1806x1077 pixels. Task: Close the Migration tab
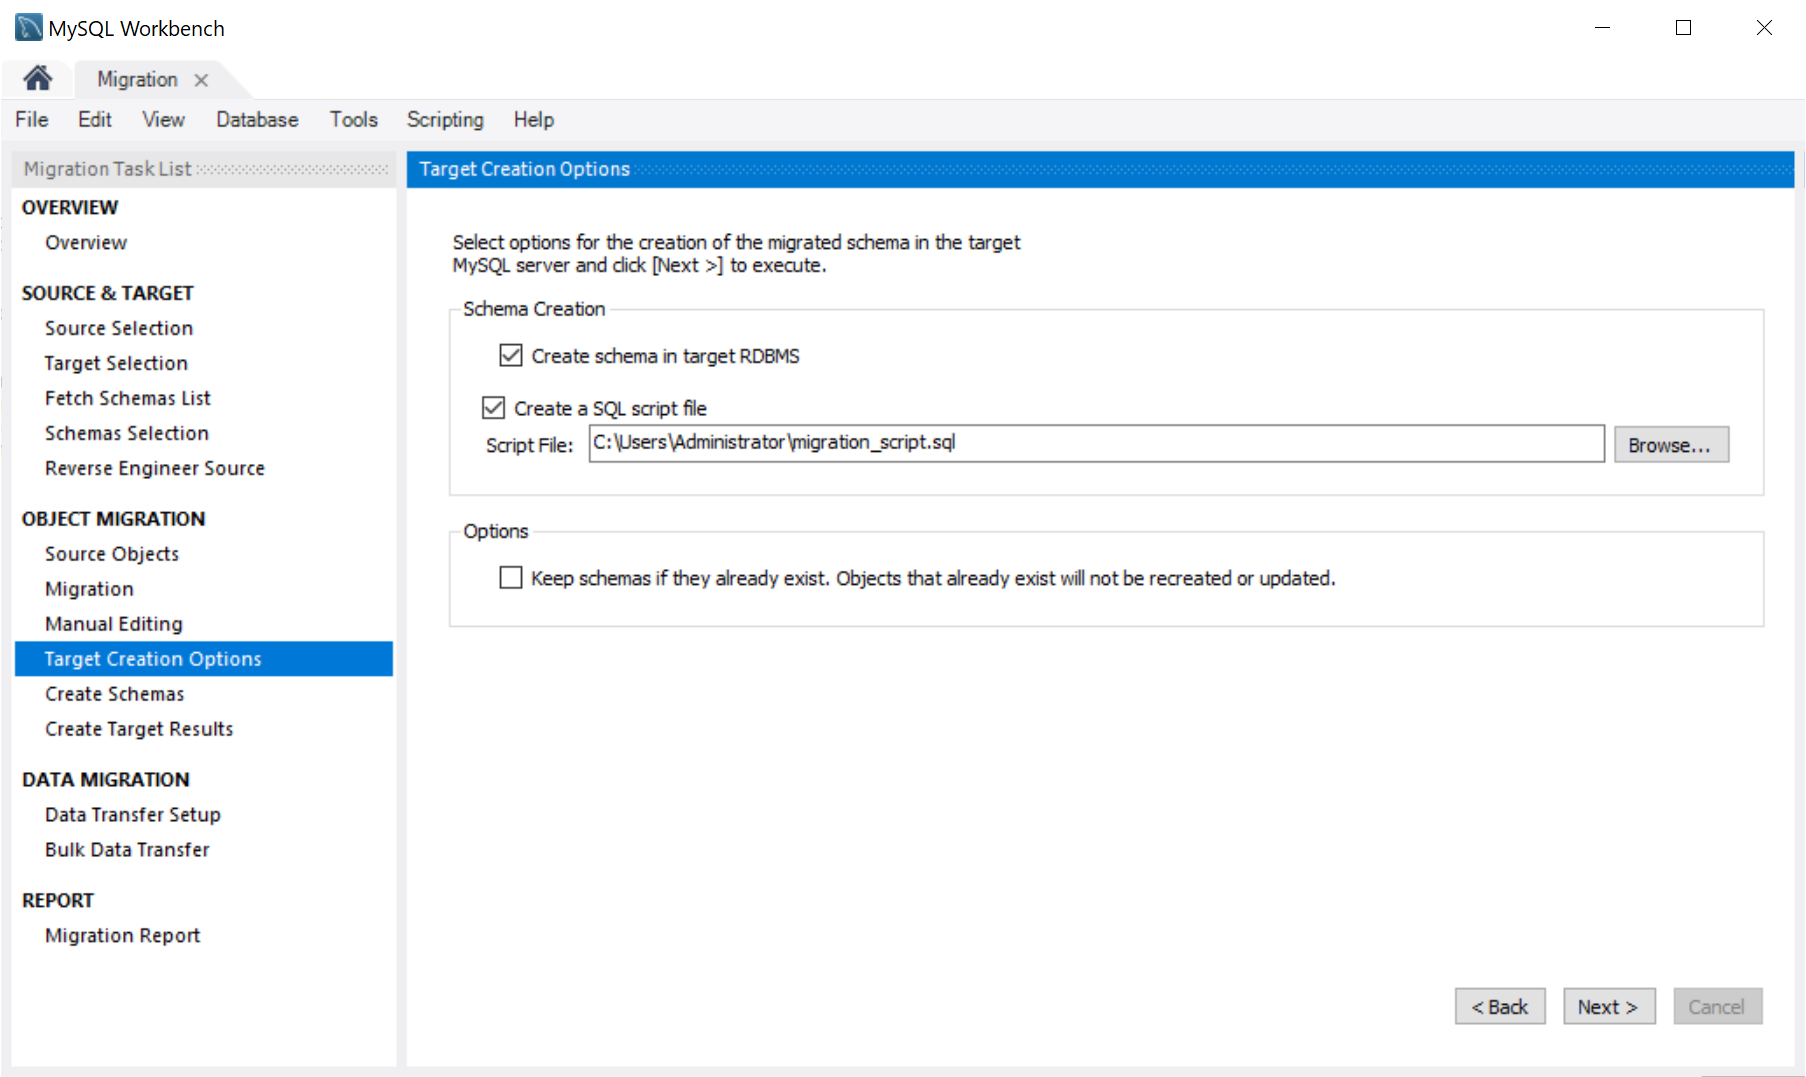pyautogui.click(x=201, y=80)
